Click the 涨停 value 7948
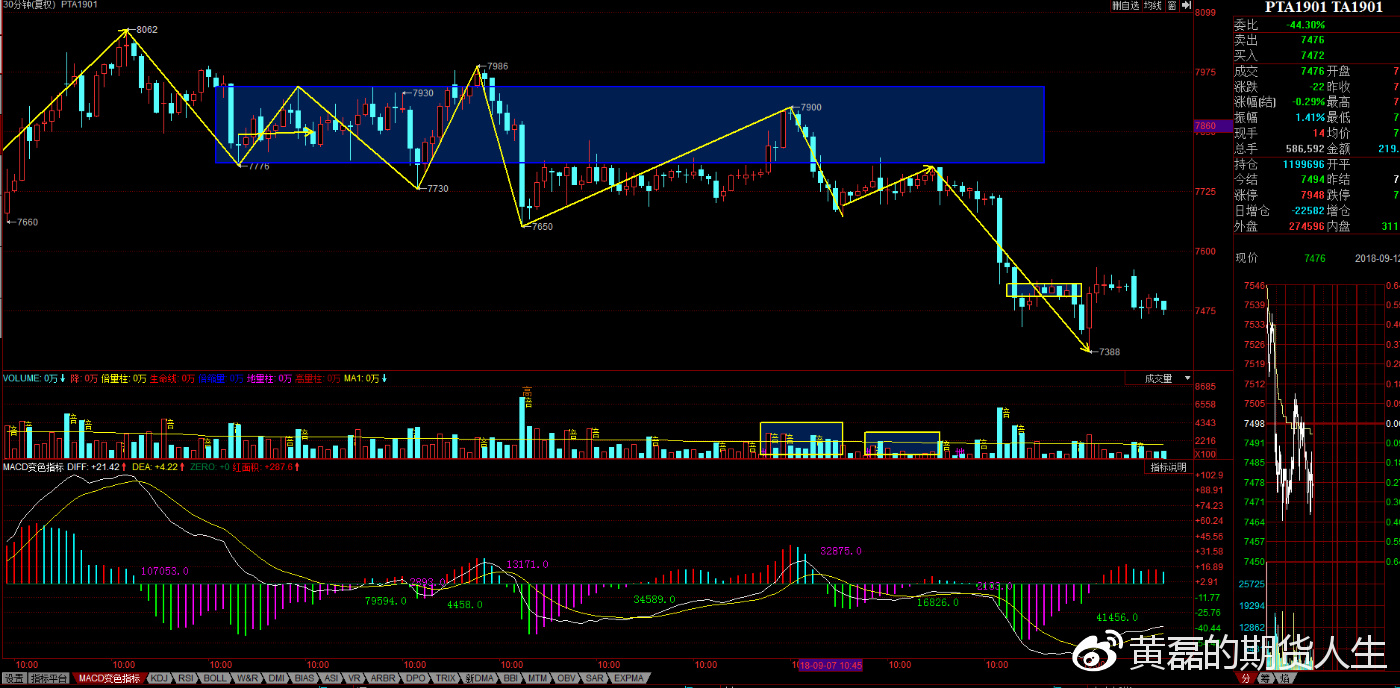Screen dimensions: 1400x688 pyautogui.click(x=1312, y=195)
